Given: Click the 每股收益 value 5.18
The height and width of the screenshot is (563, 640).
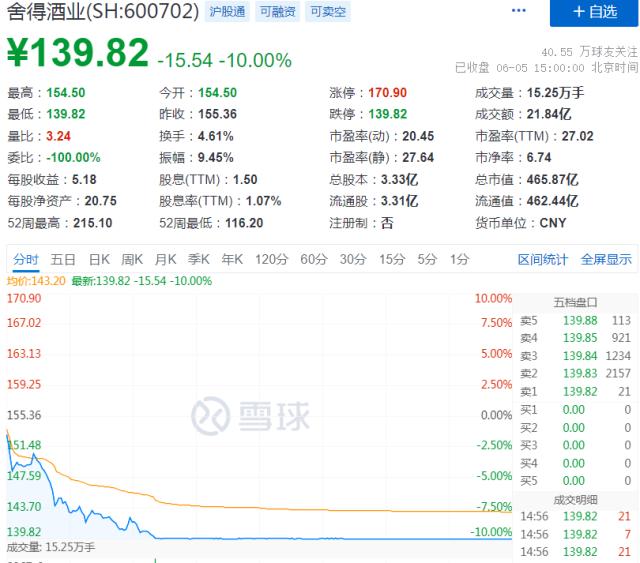Looking at the screenshot, I should click(84, 180).
